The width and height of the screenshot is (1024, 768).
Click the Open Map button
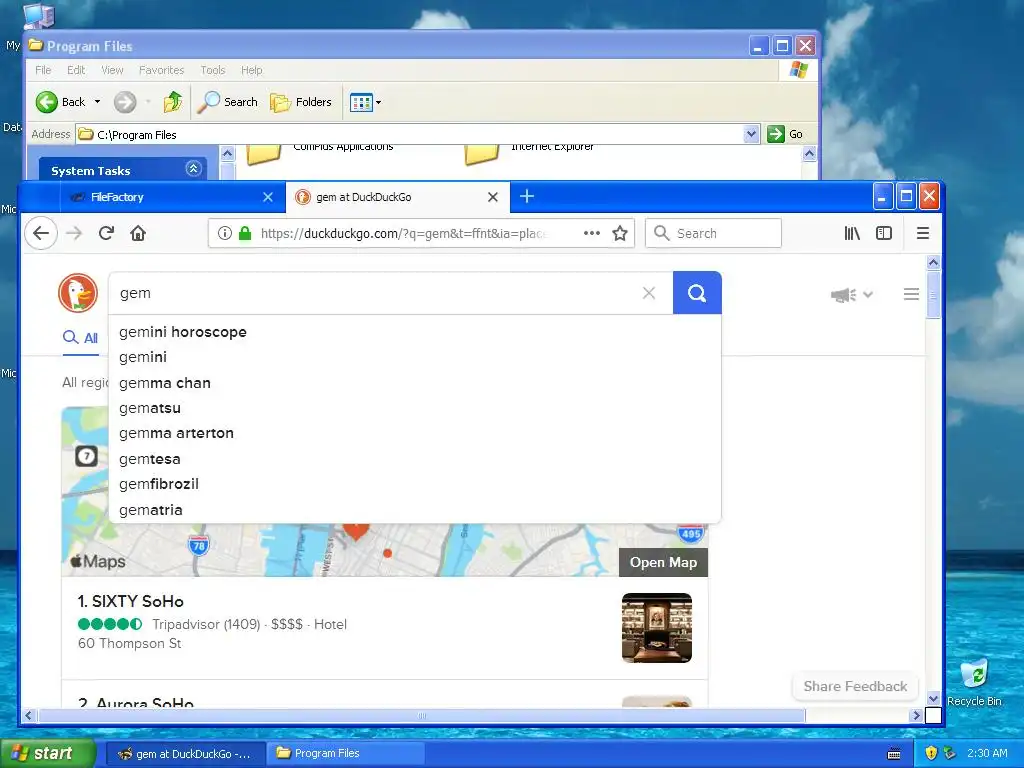pyautogui.click(x=663, y=562)
